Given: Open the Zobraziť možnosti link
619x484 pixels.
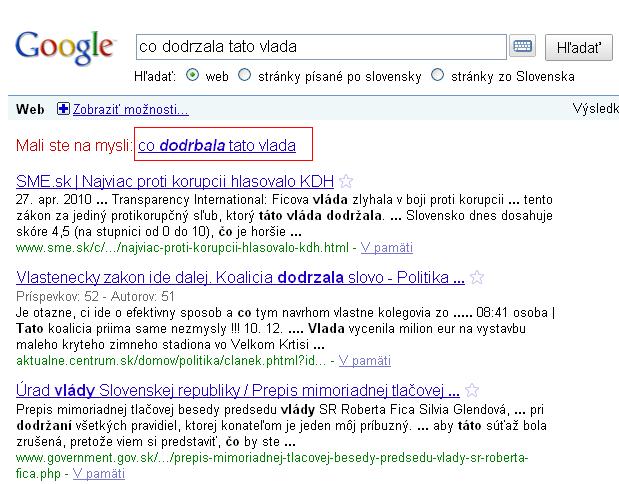Looking at the screenshot, I should [x=131, y=109].
